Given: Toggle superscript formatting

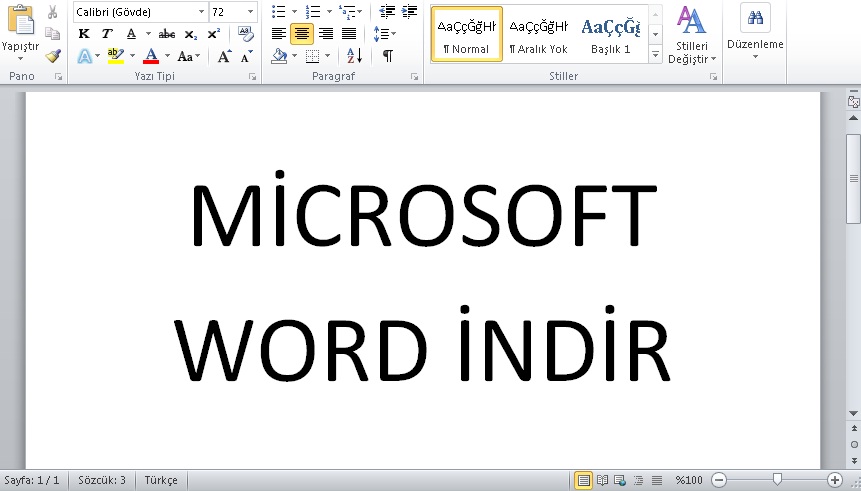Looking at the screenshot, I should tap(214, 34).
